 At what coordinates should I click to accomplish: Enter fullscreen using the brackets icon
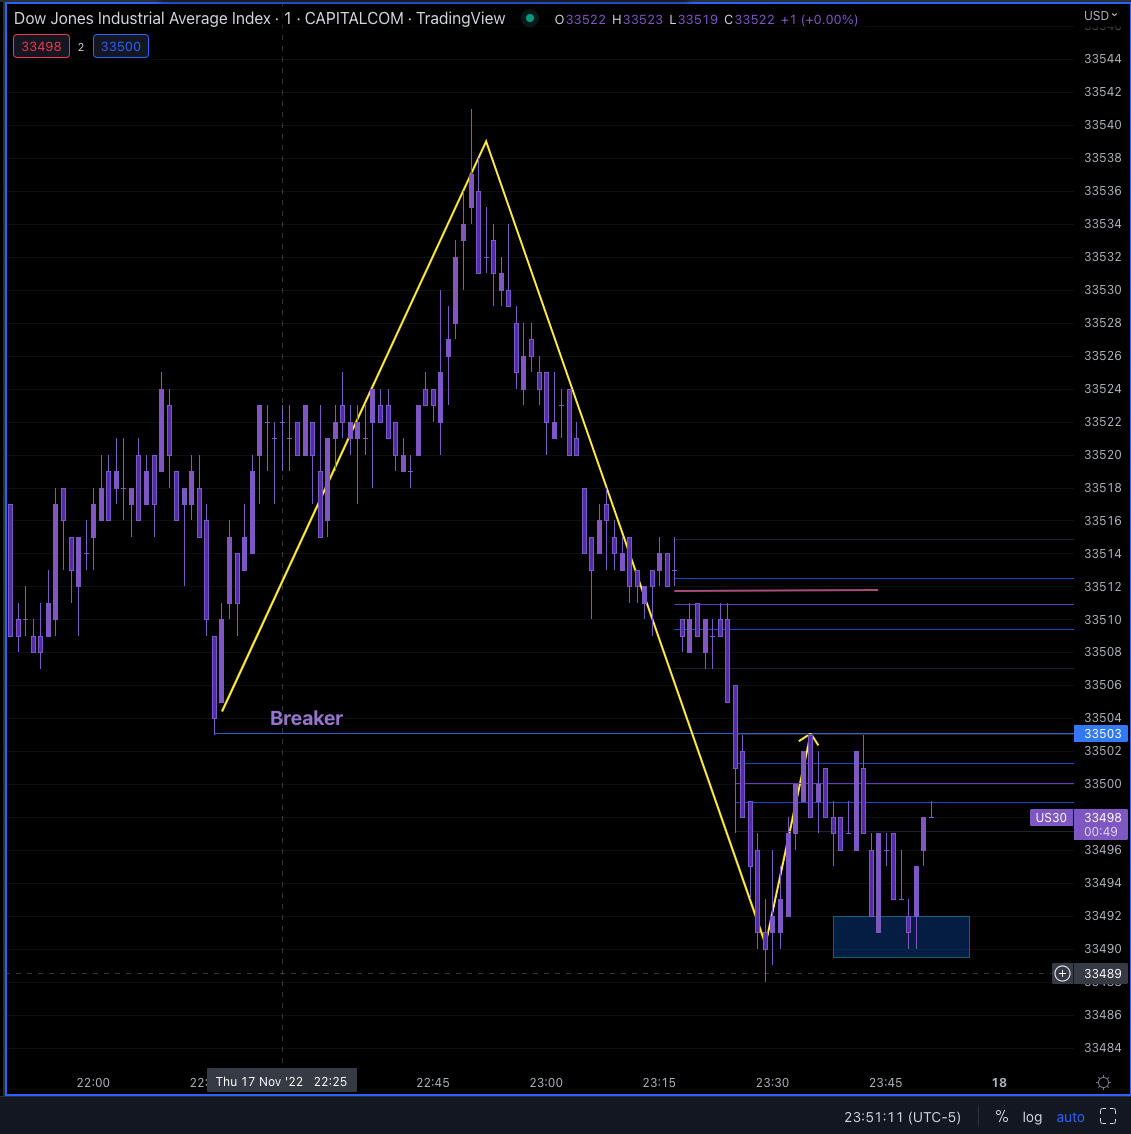tap(1107, 1116)
